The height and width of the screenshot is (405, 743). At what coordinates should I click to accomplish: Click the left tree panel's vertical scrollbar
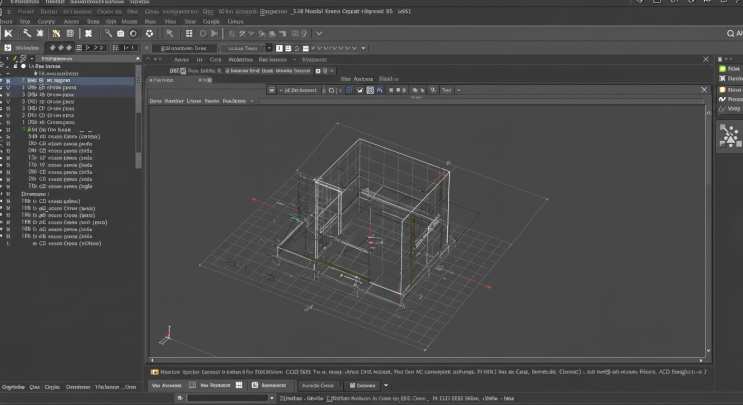click(138, 116)
